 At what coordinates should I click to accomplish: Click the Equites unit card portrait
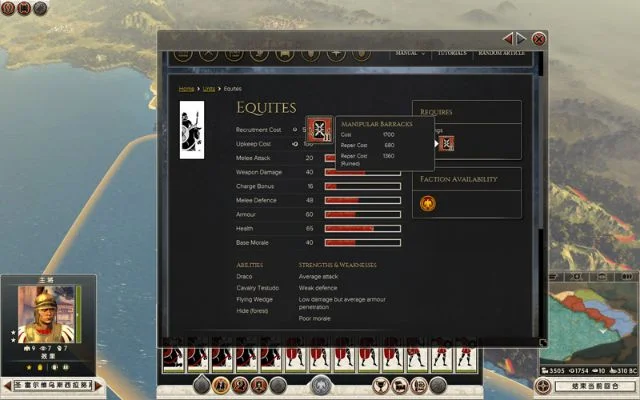pyautogui.click(x=190, y=129)
